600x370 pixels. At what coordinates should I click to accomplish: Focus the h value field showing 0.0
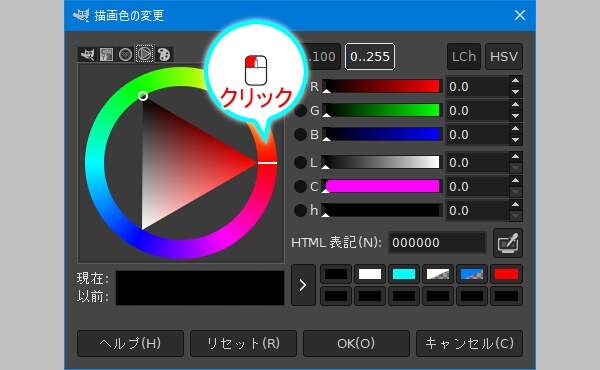pyautogui.click(x=478, y=210)
